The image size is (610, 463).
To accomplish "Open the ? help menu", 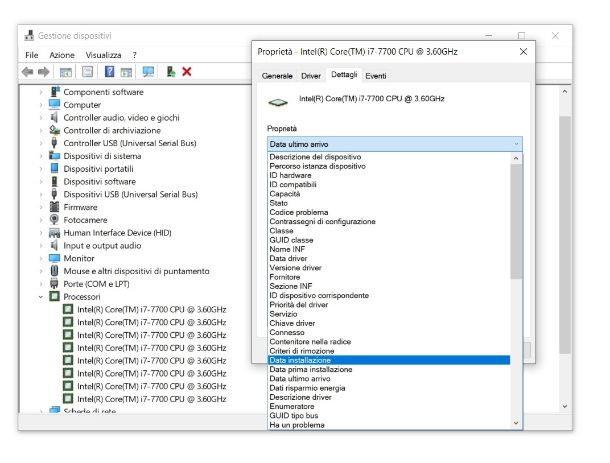I will point(134,55).
